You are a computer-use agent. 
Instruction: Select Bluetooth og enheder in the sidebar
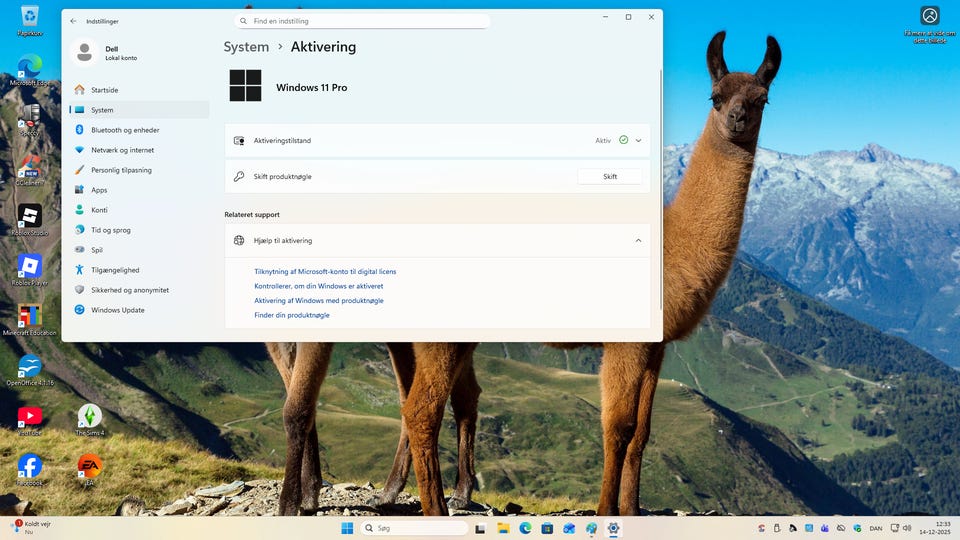click(x=125, y=130)
